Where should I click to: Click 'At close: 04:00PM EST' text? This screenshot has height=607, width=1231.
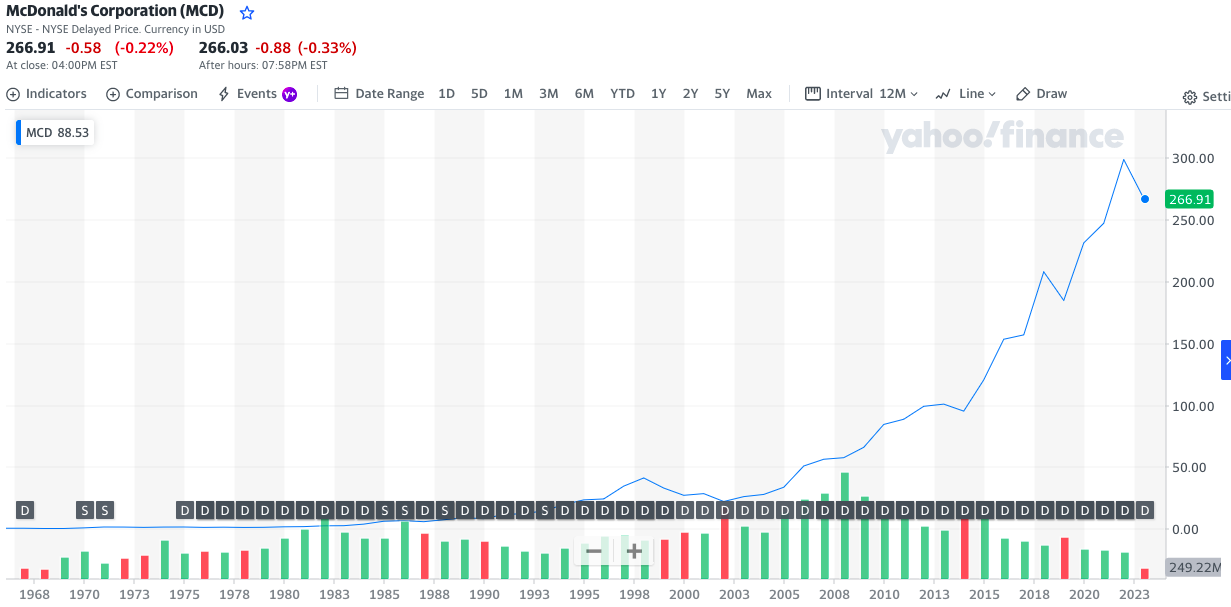click(62, 65)
